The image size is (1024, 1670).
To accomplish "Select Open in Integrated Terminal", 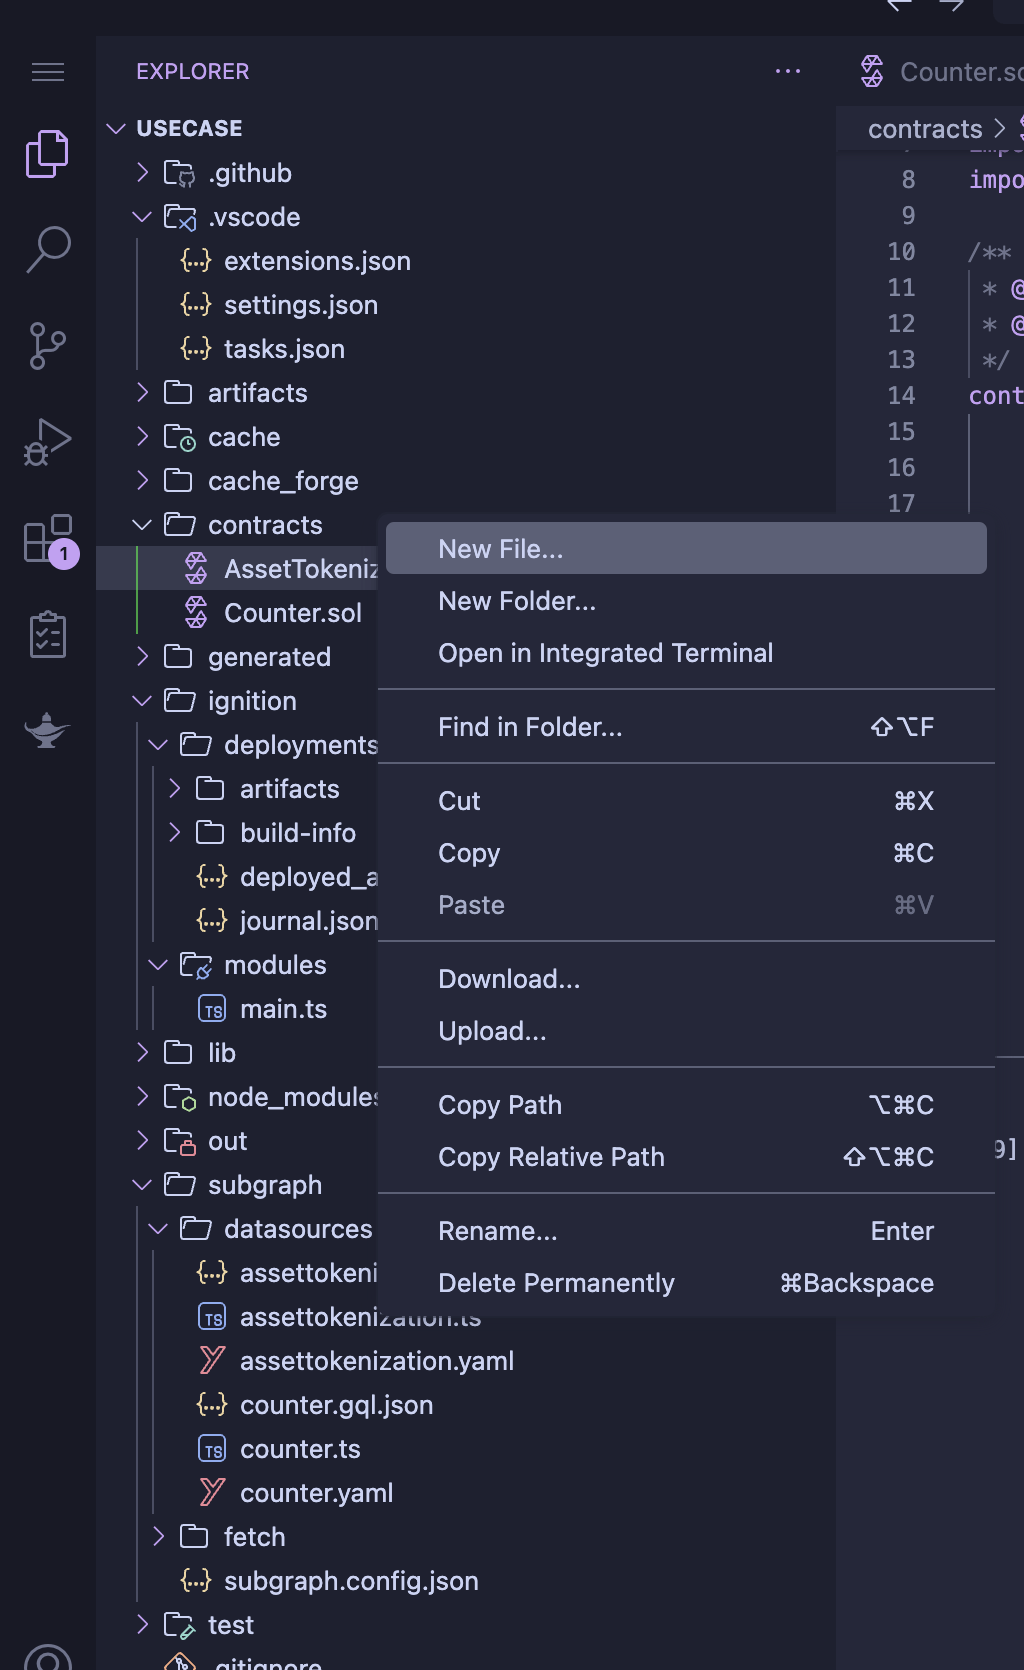I will coord(686,653).
